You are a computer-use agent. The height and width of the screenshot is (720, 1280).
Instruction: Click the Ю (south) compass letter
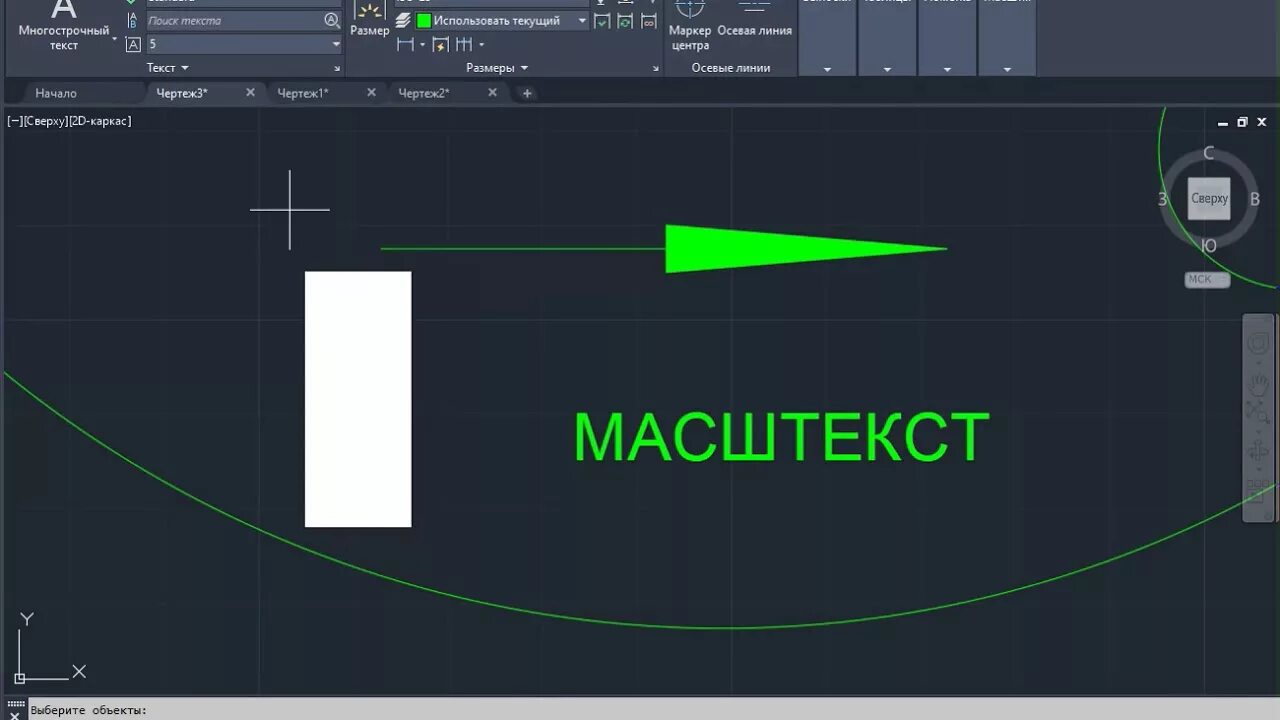tap(1209, 246)
